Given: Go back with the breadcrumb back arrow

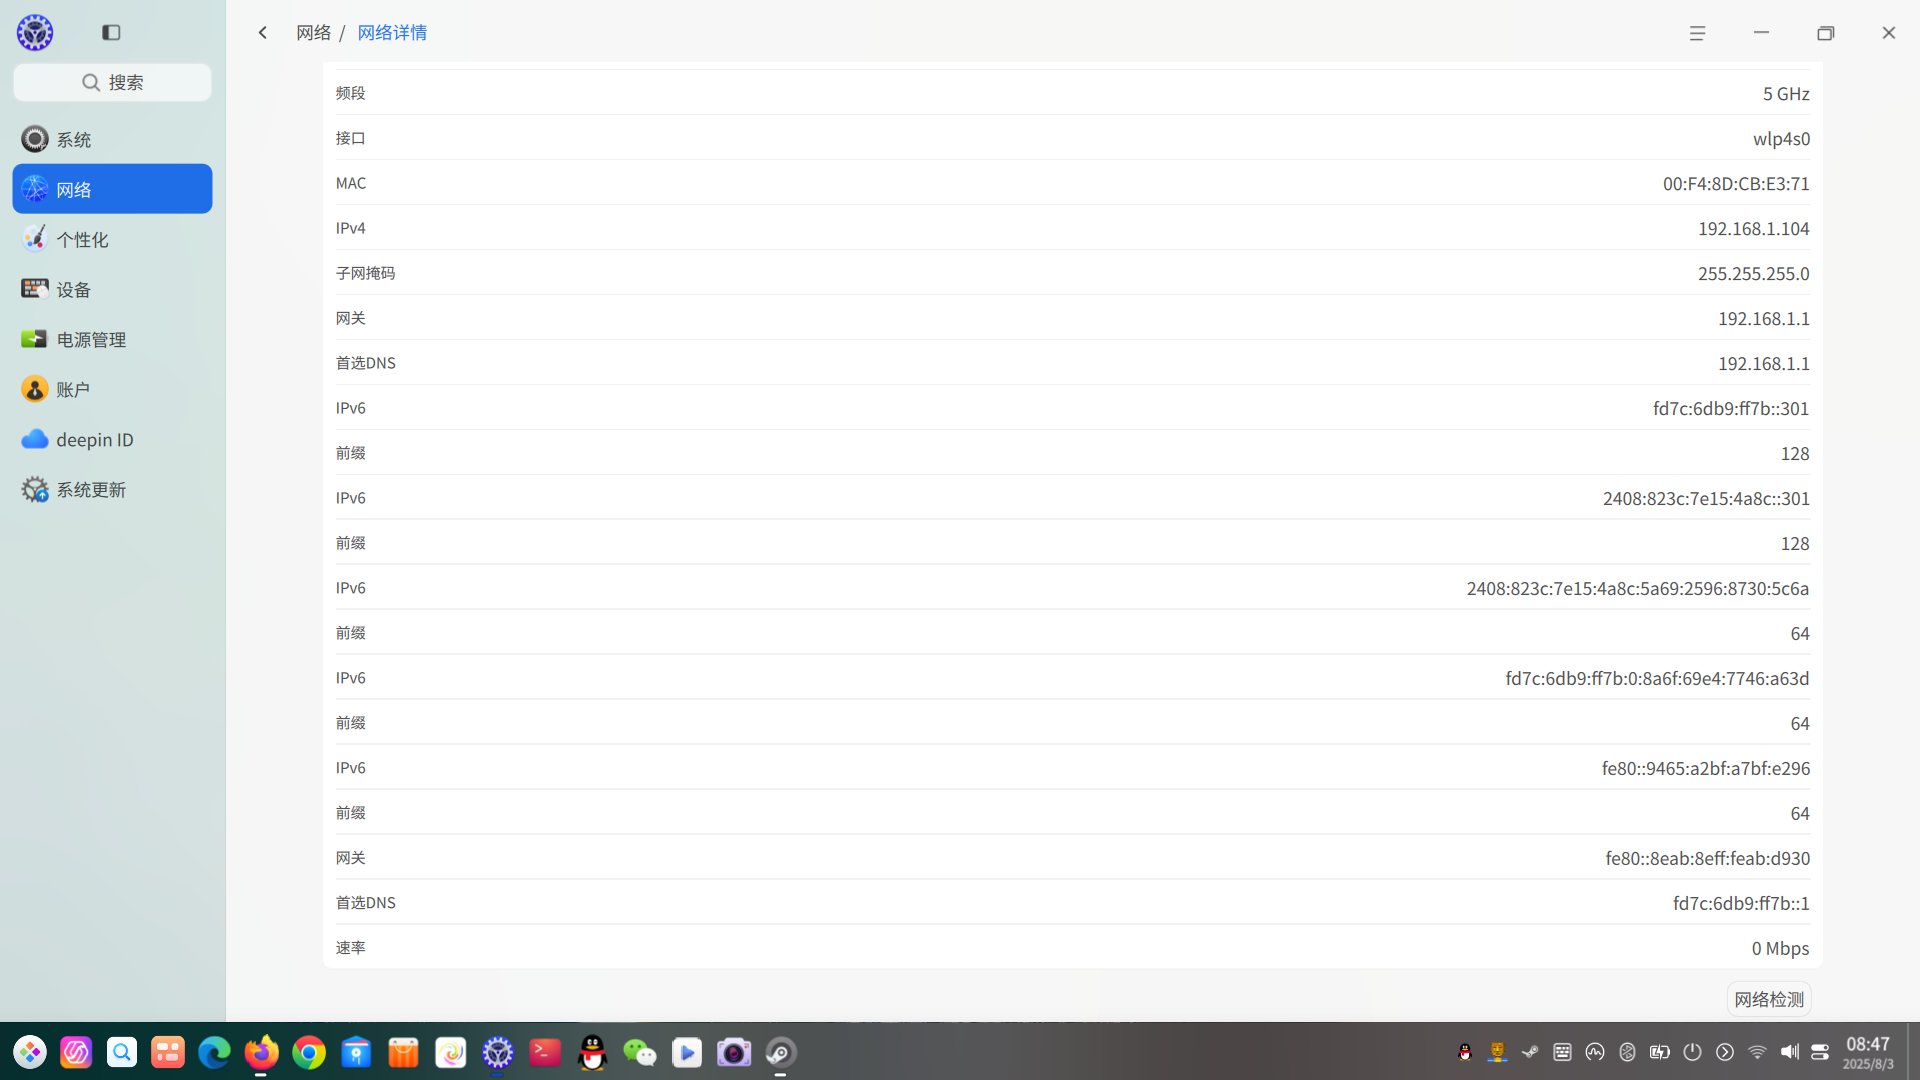Looking at the screenshot, I should [263, 33].
